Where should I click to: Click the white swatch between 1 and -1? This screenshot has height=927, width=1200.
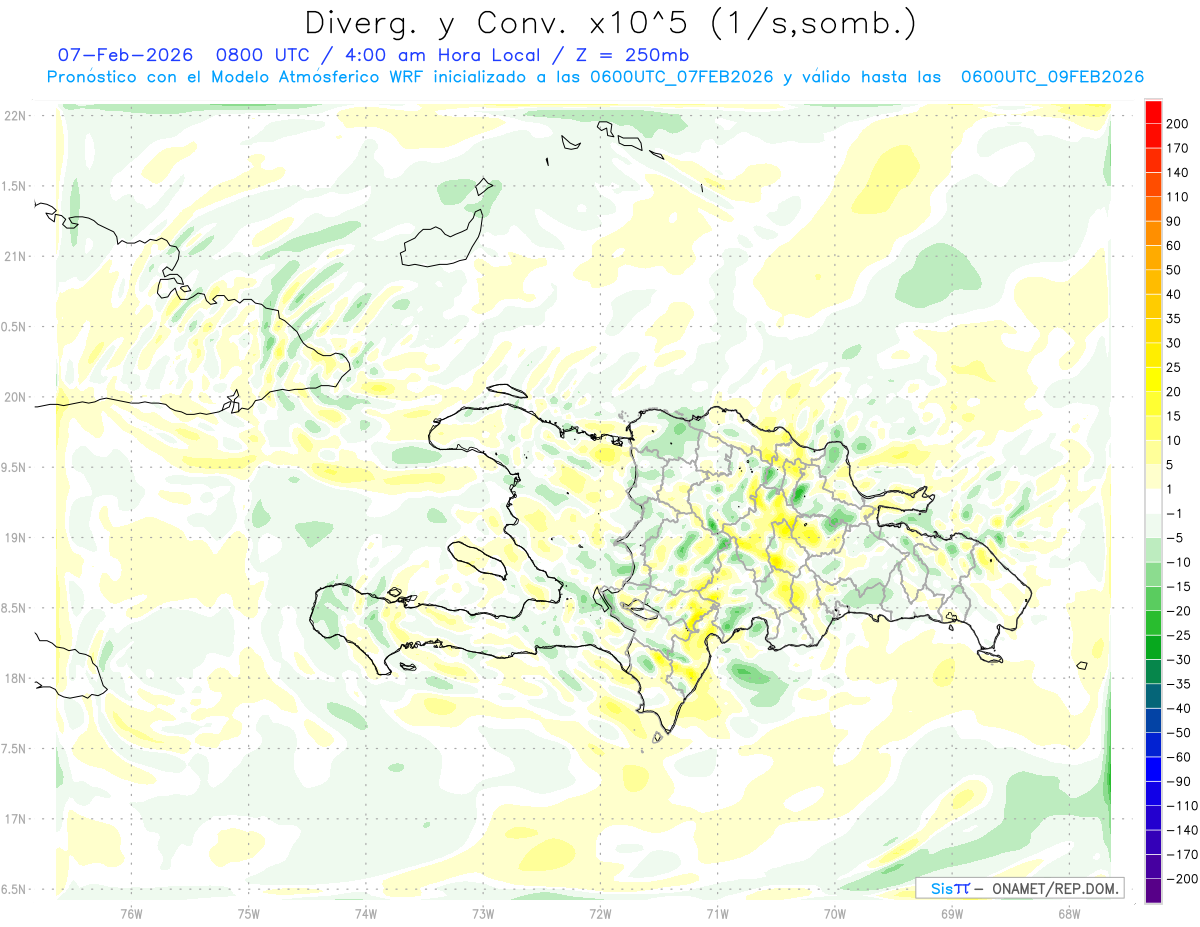point(1153,501)
